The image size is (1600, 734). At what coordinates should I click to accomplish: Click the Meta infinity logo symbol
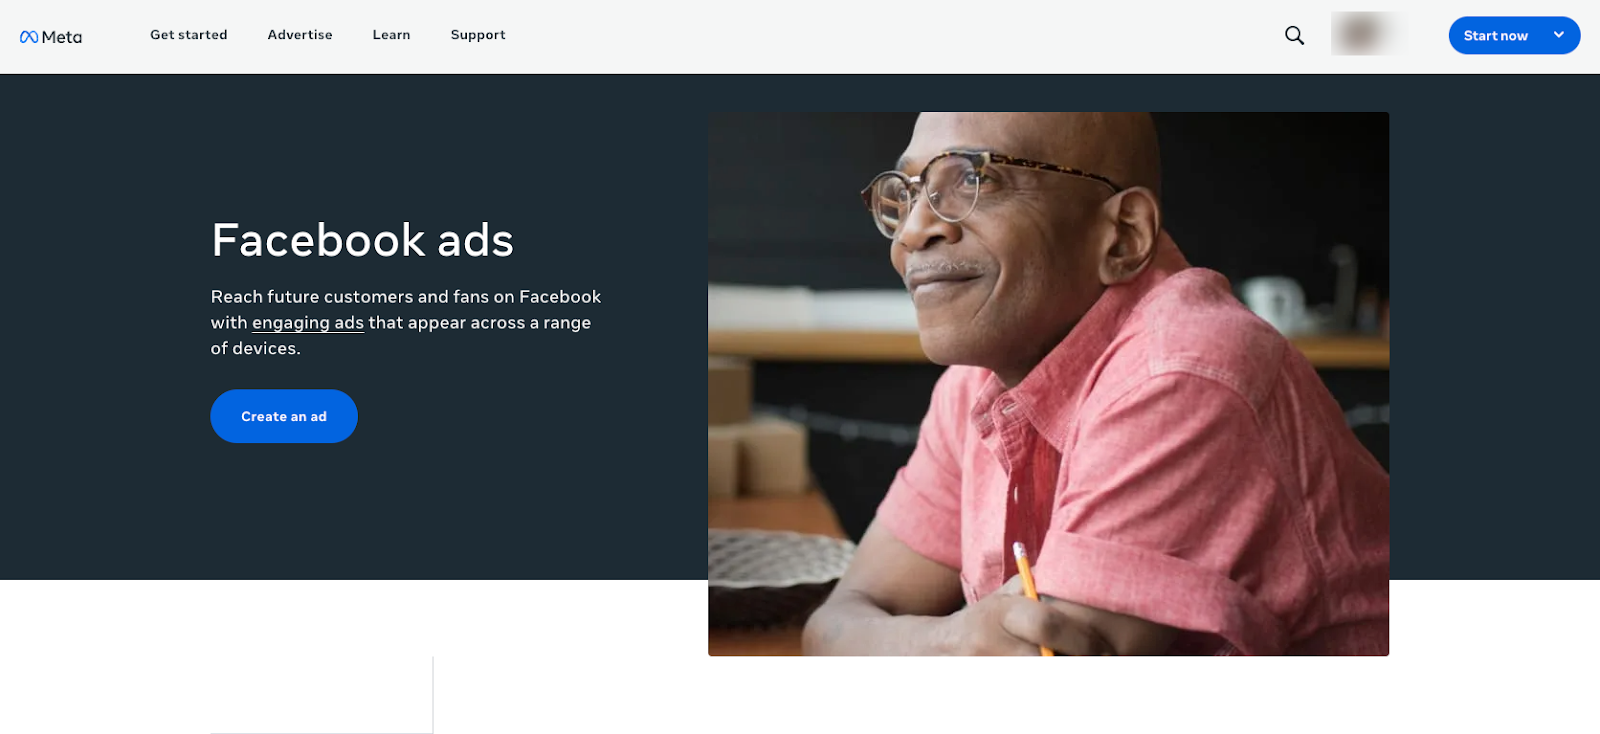(29, 37)
